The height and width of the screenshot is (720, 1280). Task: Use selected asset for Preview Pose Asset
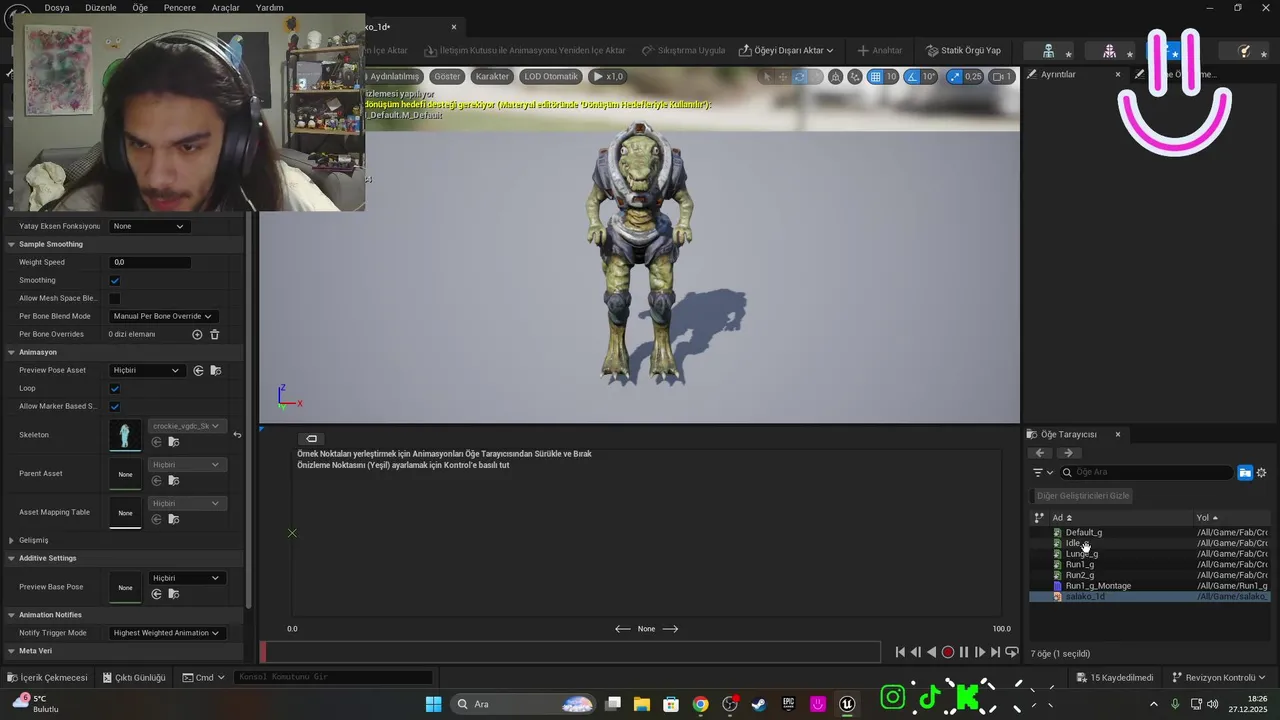click(x=198, y=370)
